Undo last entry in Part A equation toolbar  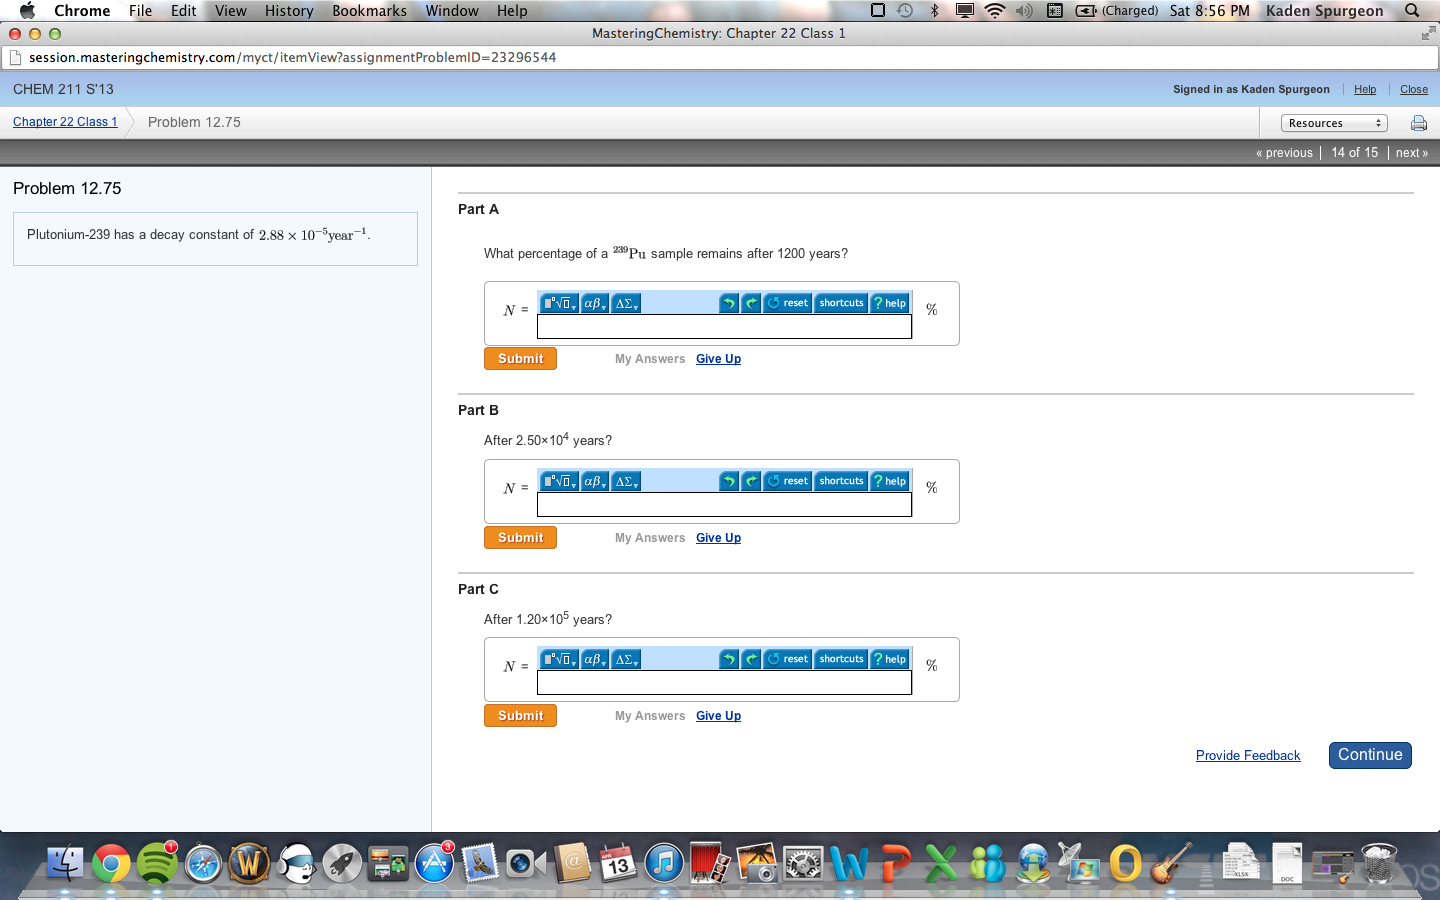pos(729,302)
